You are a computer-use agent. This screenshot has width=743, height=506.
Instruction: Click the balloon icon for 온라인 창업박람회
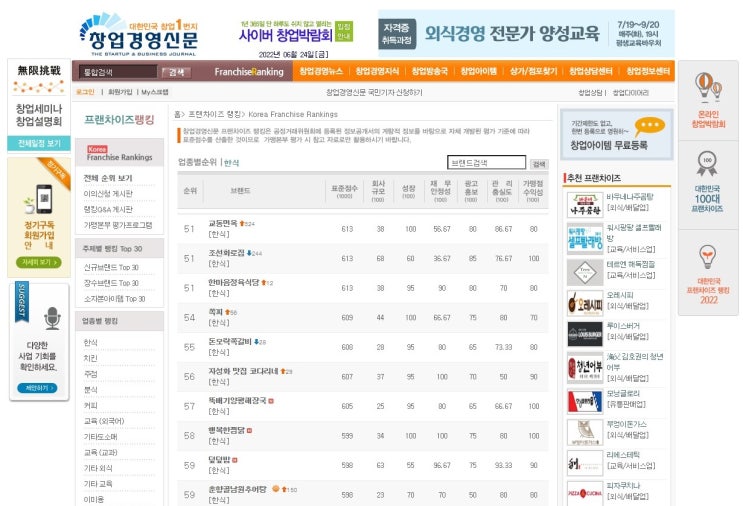(708, 87)
